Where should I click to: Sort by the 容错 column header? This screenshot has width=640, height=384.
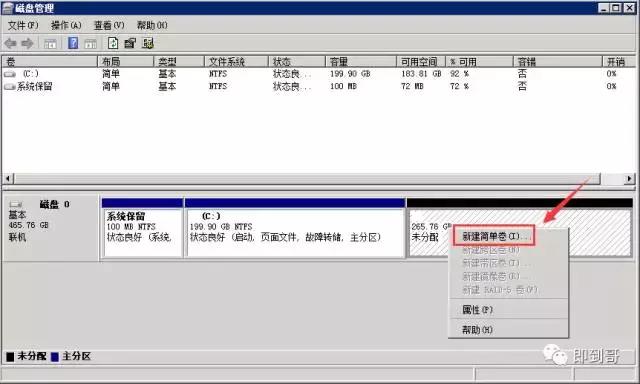click(558, 62)
